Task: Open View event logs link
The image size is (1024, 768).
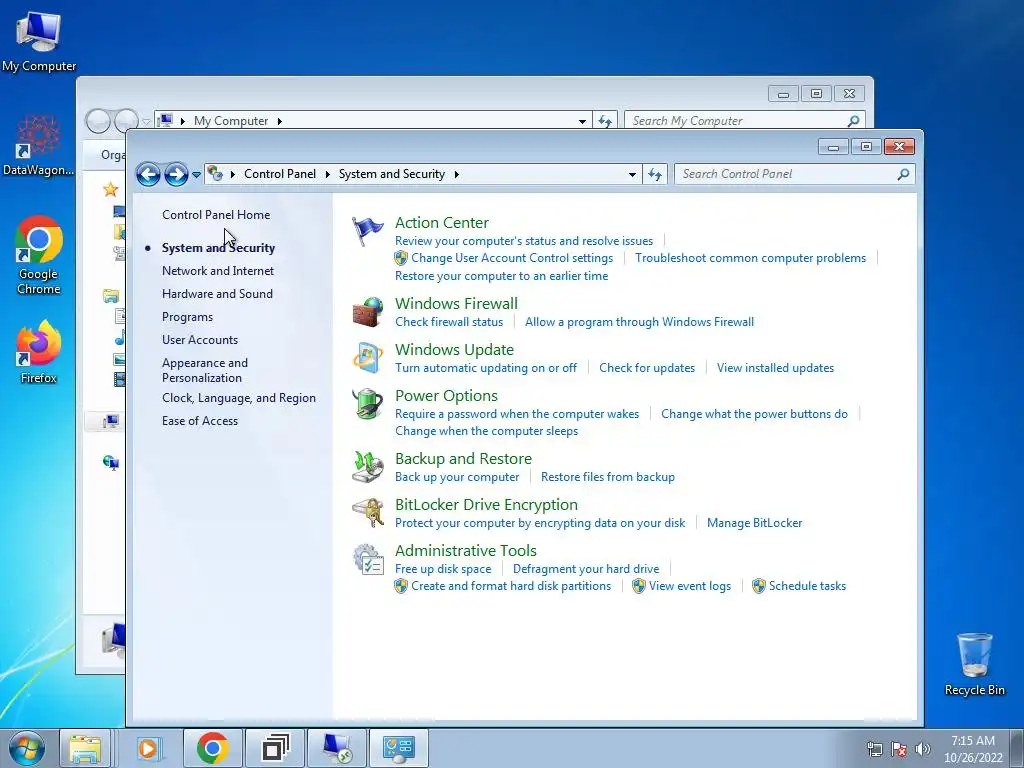Action: click(690, 586)
